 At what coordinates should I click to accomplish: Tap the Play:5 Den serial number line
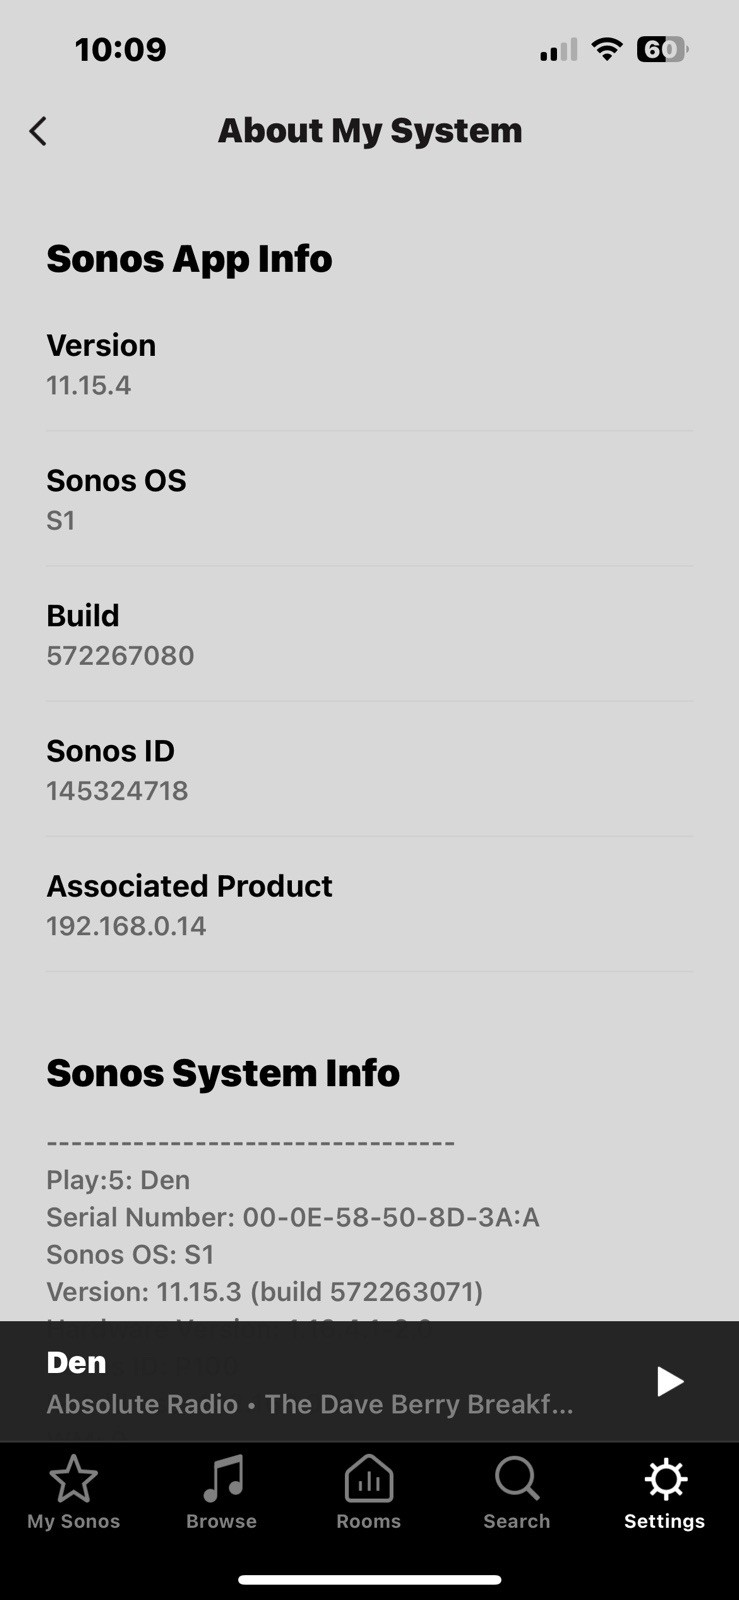(293, 1217)
